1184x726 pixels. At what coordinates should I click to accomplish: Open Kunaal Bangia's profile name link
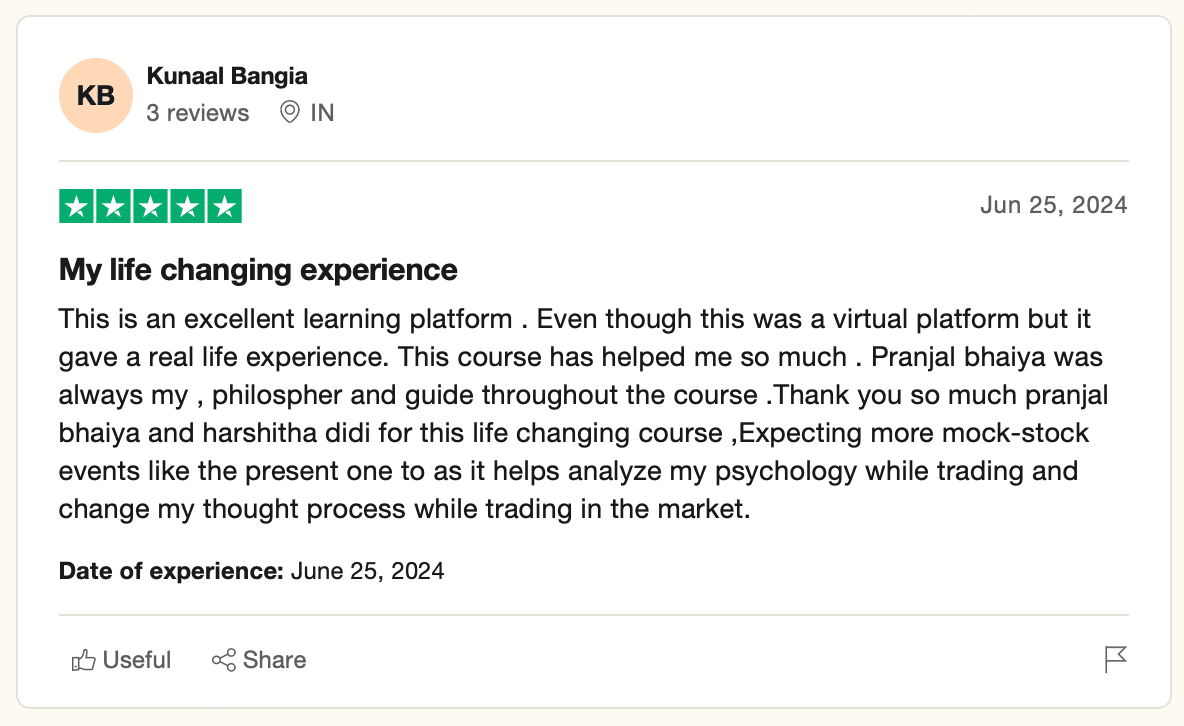point(227,76)
